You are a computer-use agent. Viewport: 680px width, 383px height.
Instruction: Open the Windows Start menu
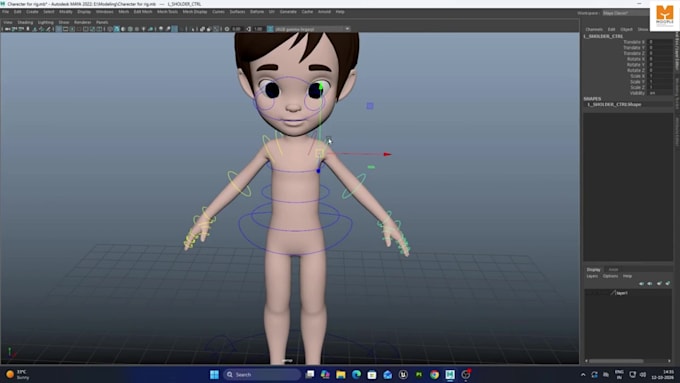tap(214, 374)
